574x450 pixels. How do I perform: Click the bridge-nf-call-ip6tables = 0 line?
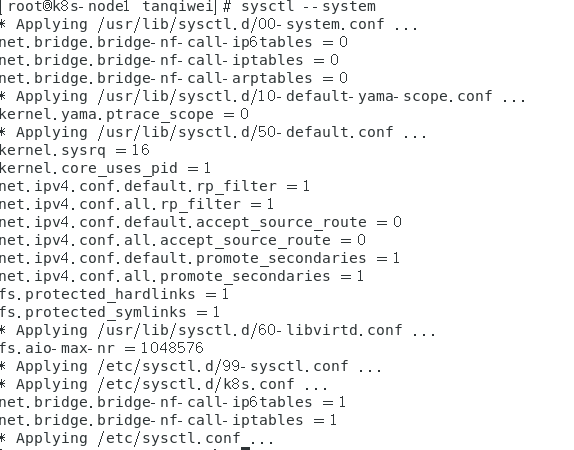click(174, 42)
